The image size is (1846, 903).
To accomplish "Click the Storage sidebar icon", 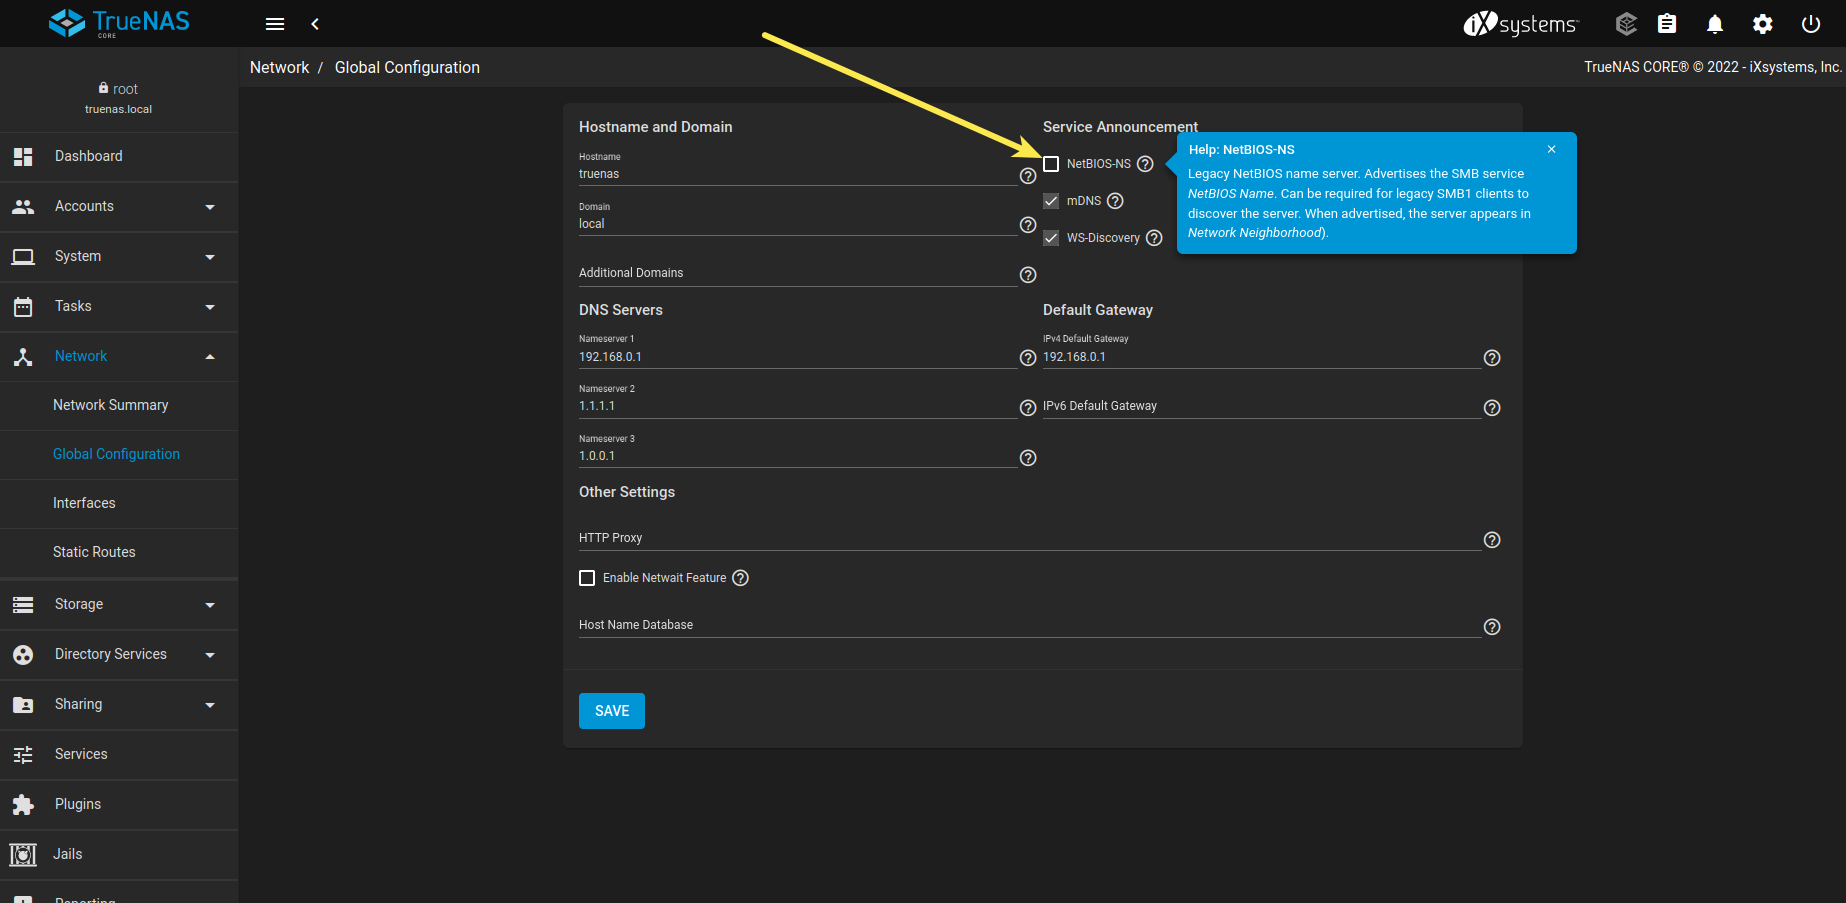I will (x=23, y=605).
